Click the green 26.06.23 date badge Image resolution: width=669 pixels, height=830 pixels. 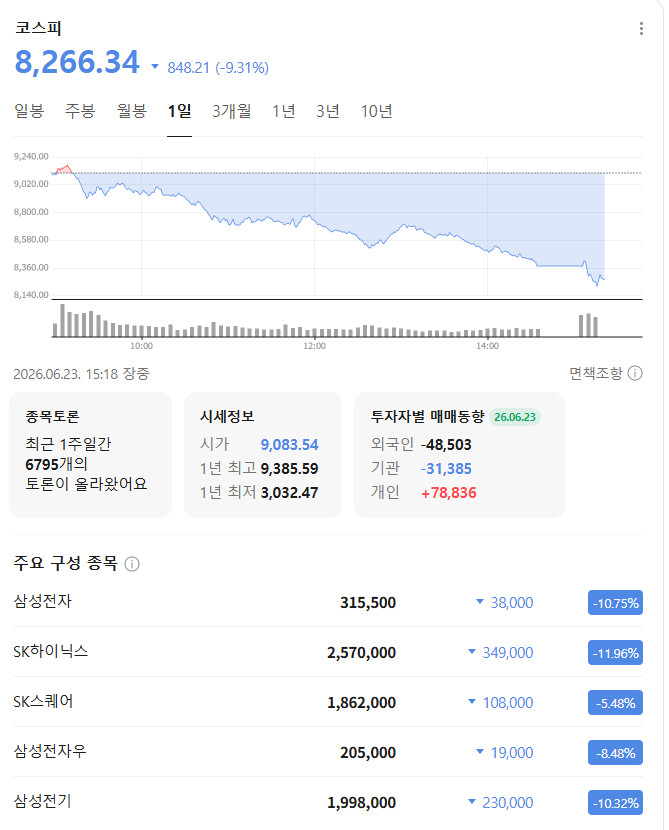[514, 417]
